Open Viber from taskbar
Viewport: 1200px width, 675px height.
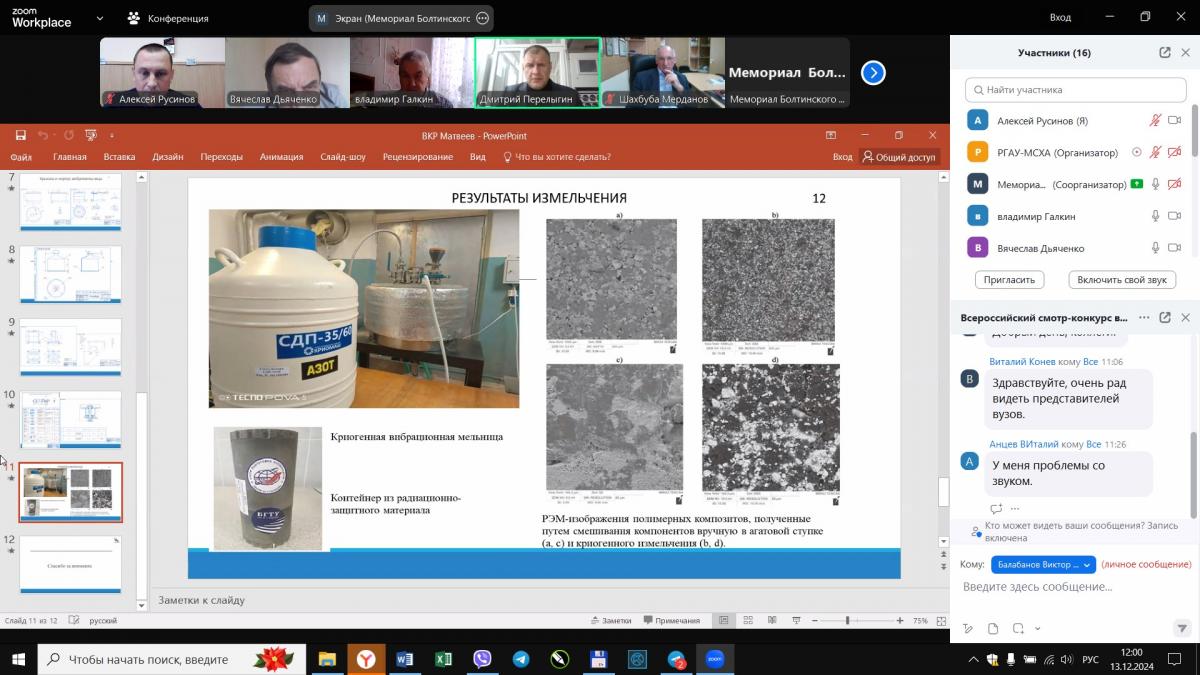[482, 659]
